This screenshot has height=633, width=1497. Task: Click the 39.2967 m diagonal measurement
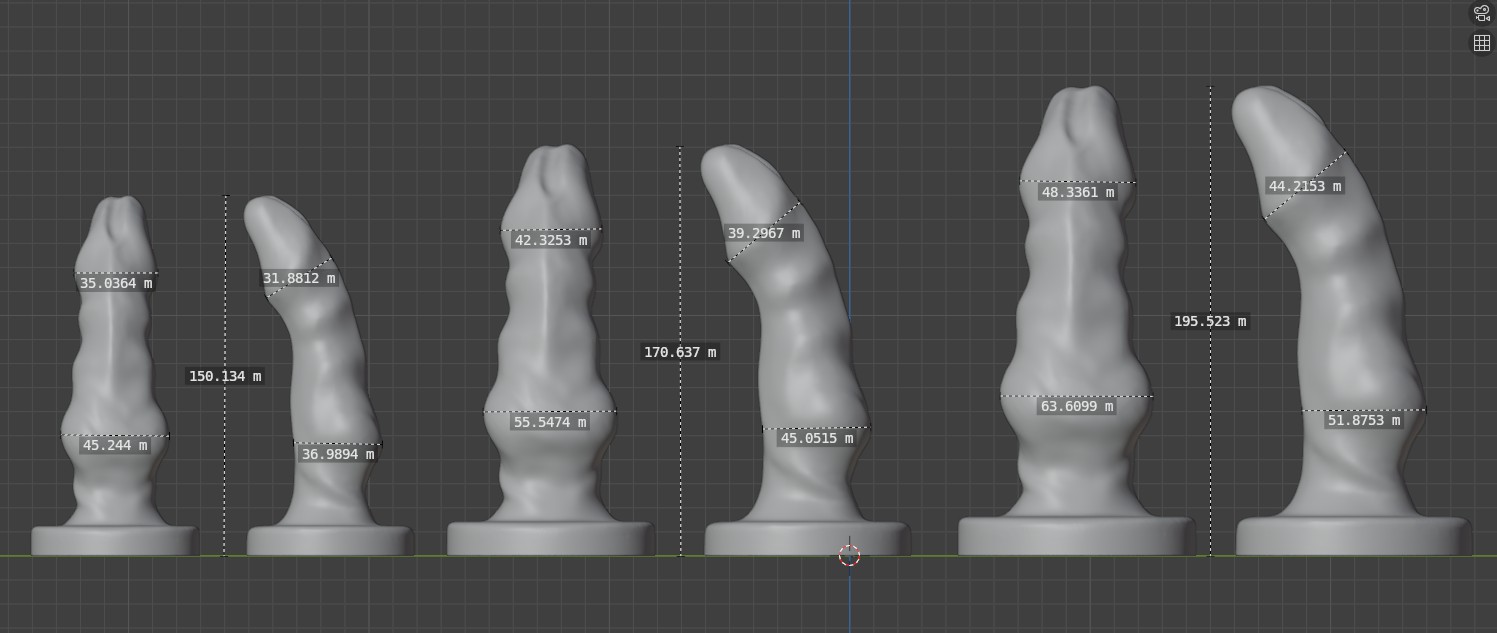coord(764,233)
